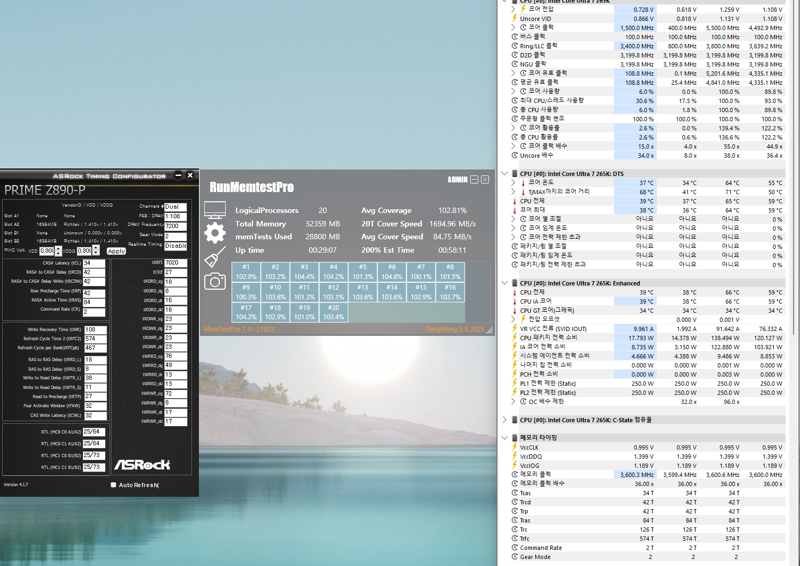Expand the 코어 클럭 row
The image size is (800, 566).
(513, 28)
